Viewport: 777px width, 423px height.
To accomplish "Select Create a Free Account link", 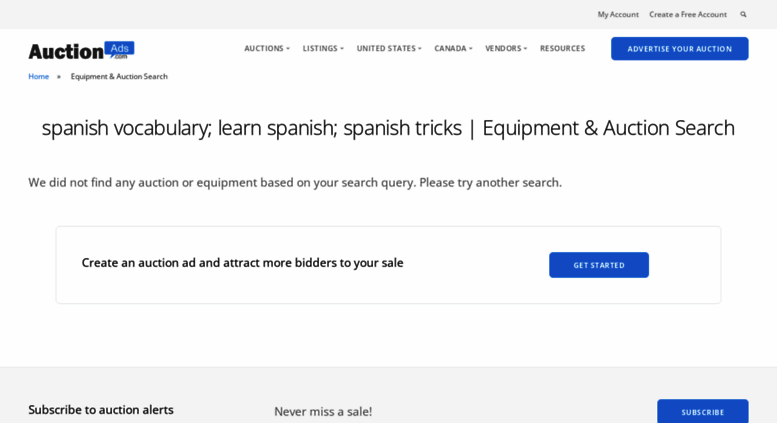I will (x=688, y=14).
